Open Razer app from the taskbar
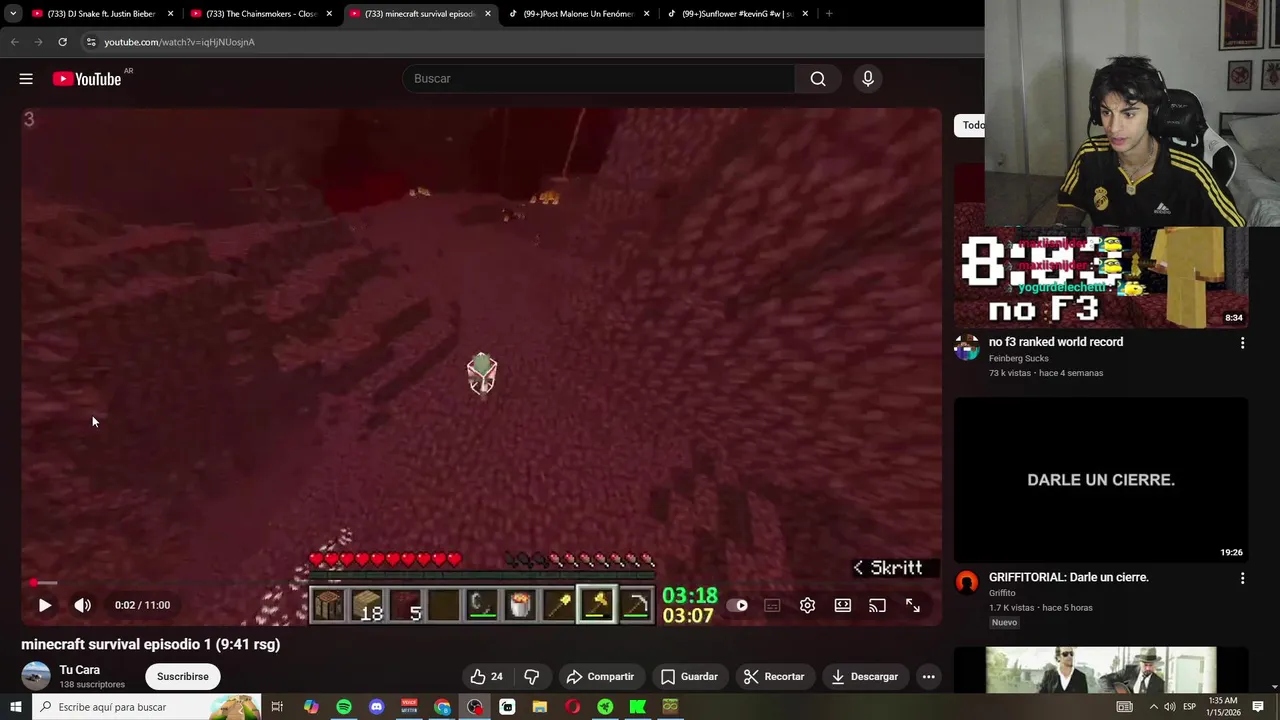This screenshot has width=1280, height=720. pyautogui.click(x=605, y=707)
